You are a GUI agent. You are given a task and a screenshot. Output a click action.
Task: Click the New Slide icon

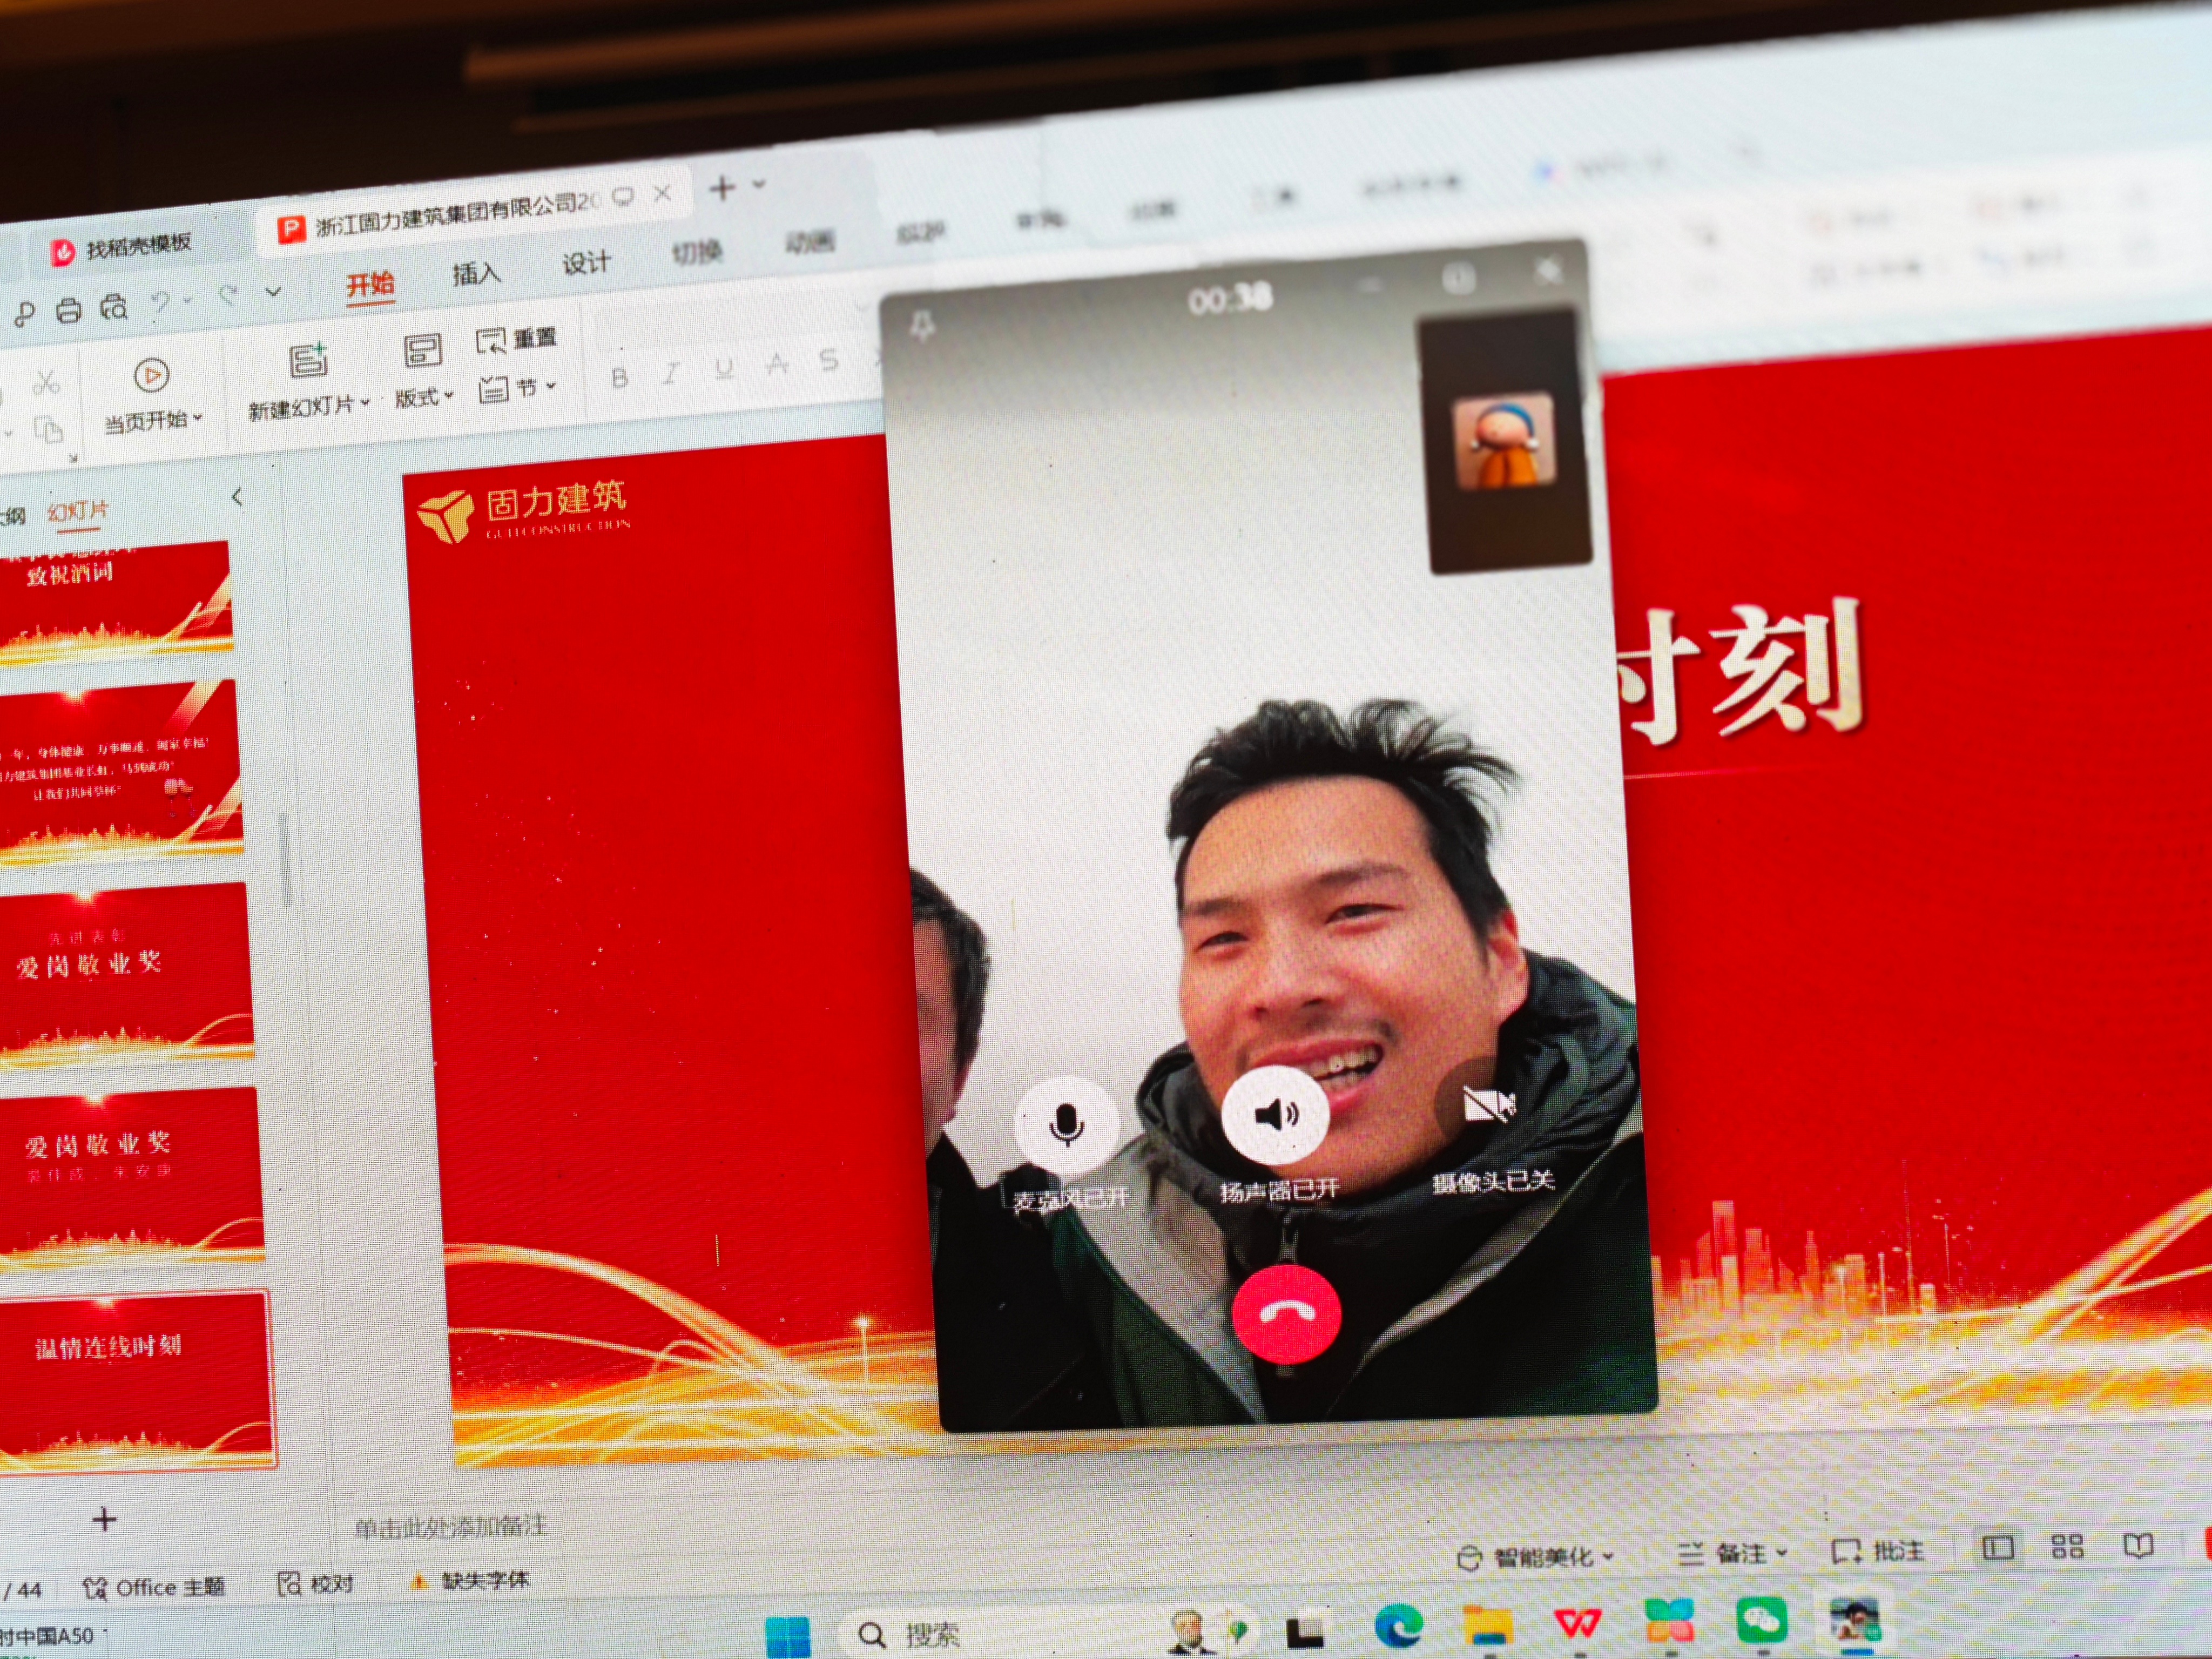coord(308,361)
